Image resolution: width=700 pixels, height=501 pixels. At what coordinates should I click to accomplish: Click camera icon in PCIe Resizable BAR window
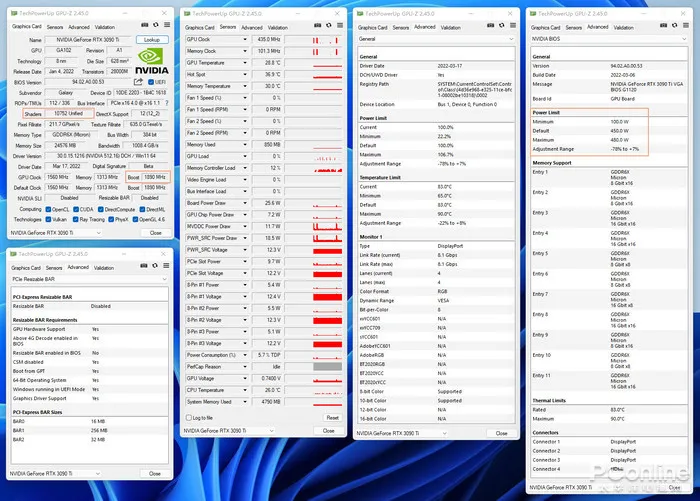coord(144,266)
